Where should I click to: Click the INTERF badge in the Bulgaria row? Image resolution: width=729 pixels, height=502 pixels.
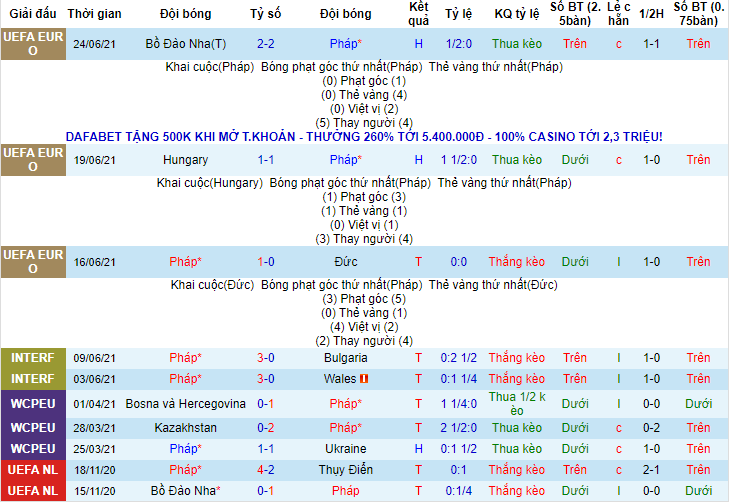[33, 357]
